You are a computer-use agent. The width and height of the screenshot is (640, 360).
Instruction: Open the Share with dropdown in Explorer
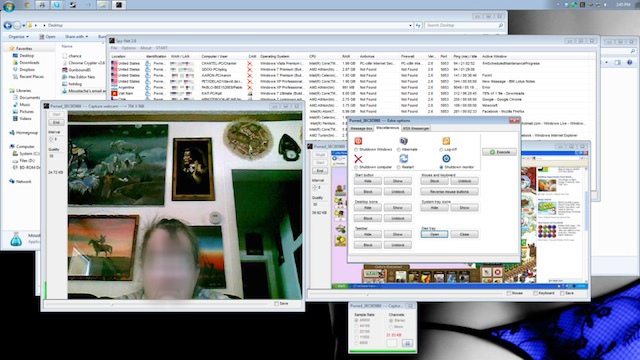pyautogui.click(x=76, y=36)
